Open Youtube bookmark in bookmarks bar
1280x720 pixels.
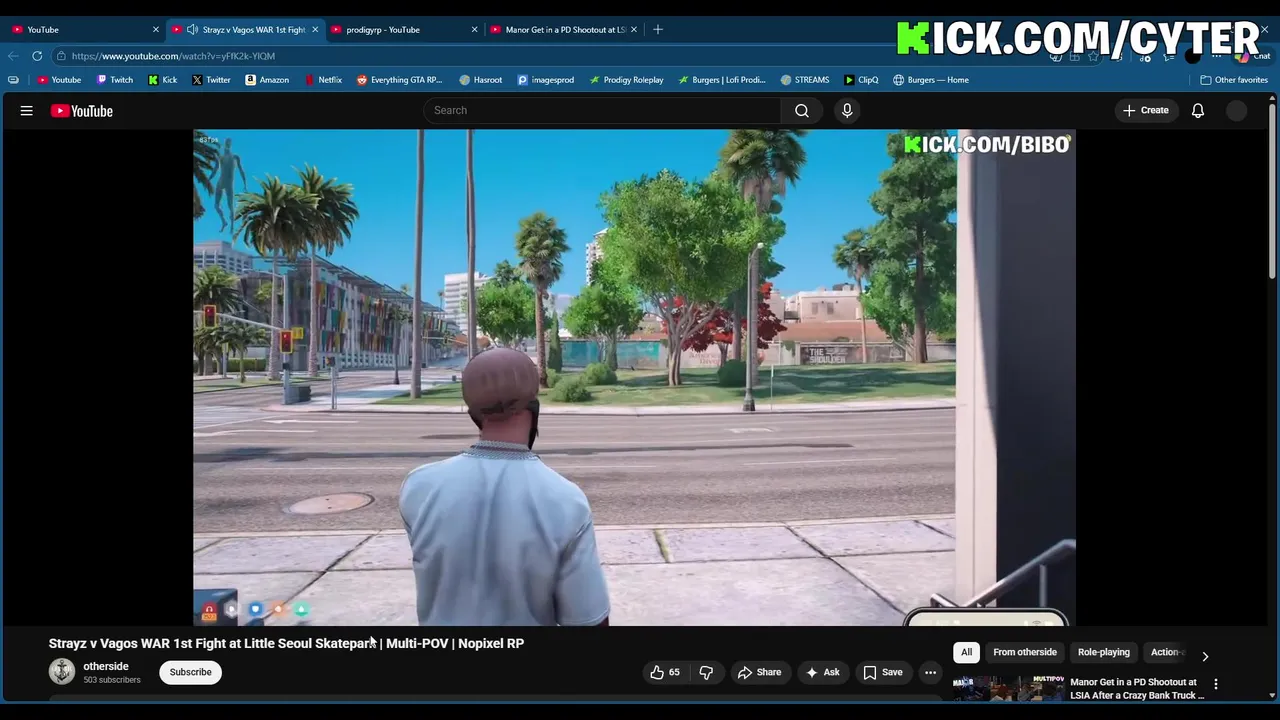click(59, 80)
